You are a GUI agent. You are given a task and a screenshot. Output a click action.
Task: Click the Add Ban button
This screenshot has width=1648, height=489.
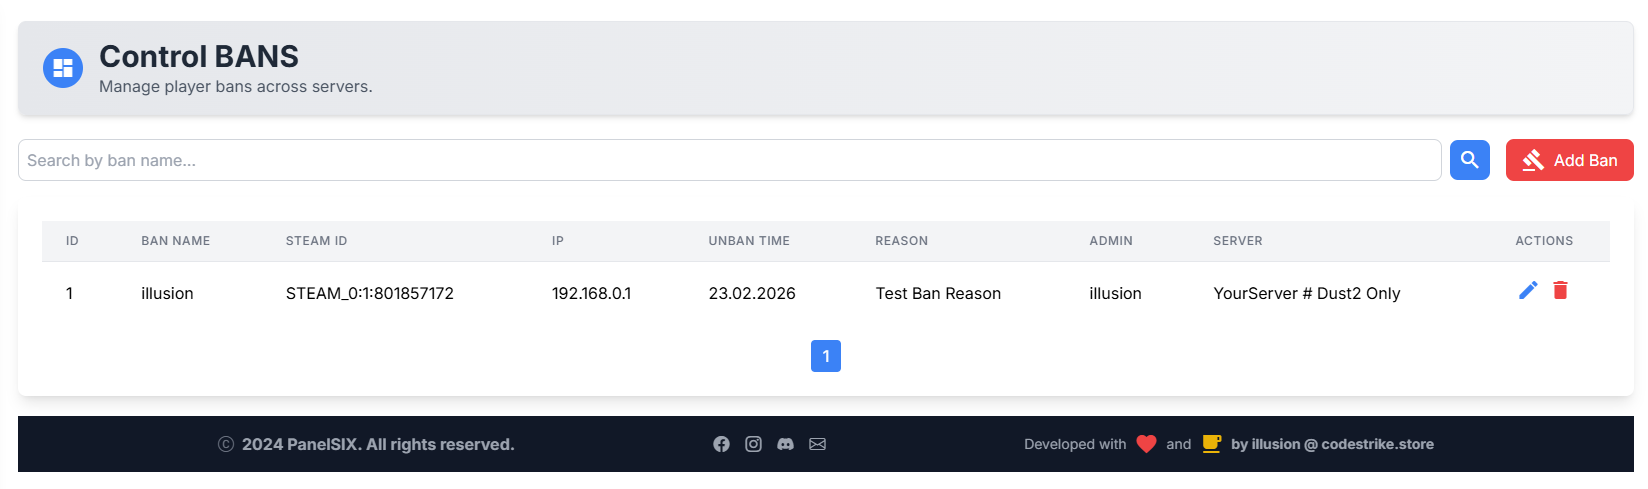pos(1569,160)
